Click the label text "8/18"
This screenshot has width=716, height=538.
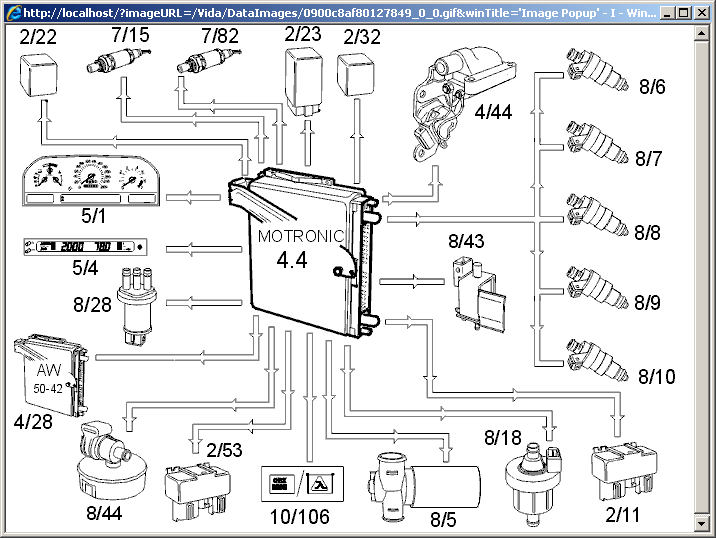click(x=503, y=438)
